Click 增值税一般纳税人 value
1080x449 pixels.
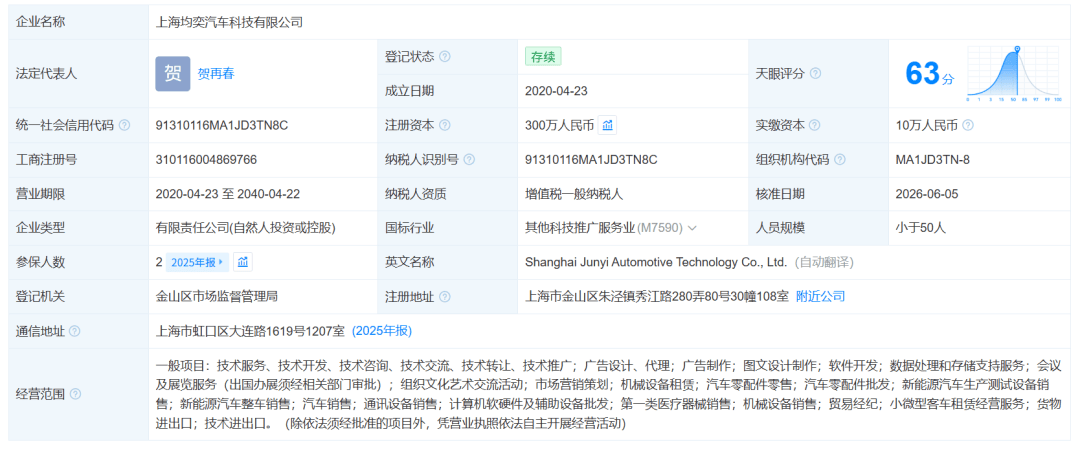(x=574, y=194)
